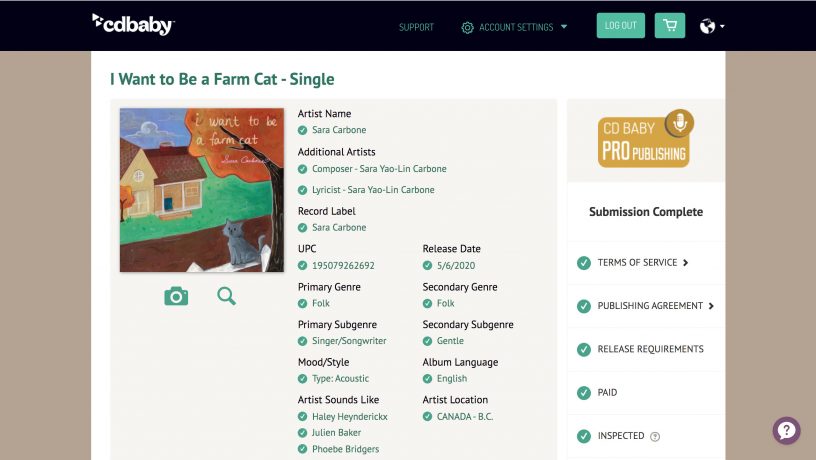The image size is (816, 460).
Task: Click the CD Baby logo
Action: click(x=132, y=25)
